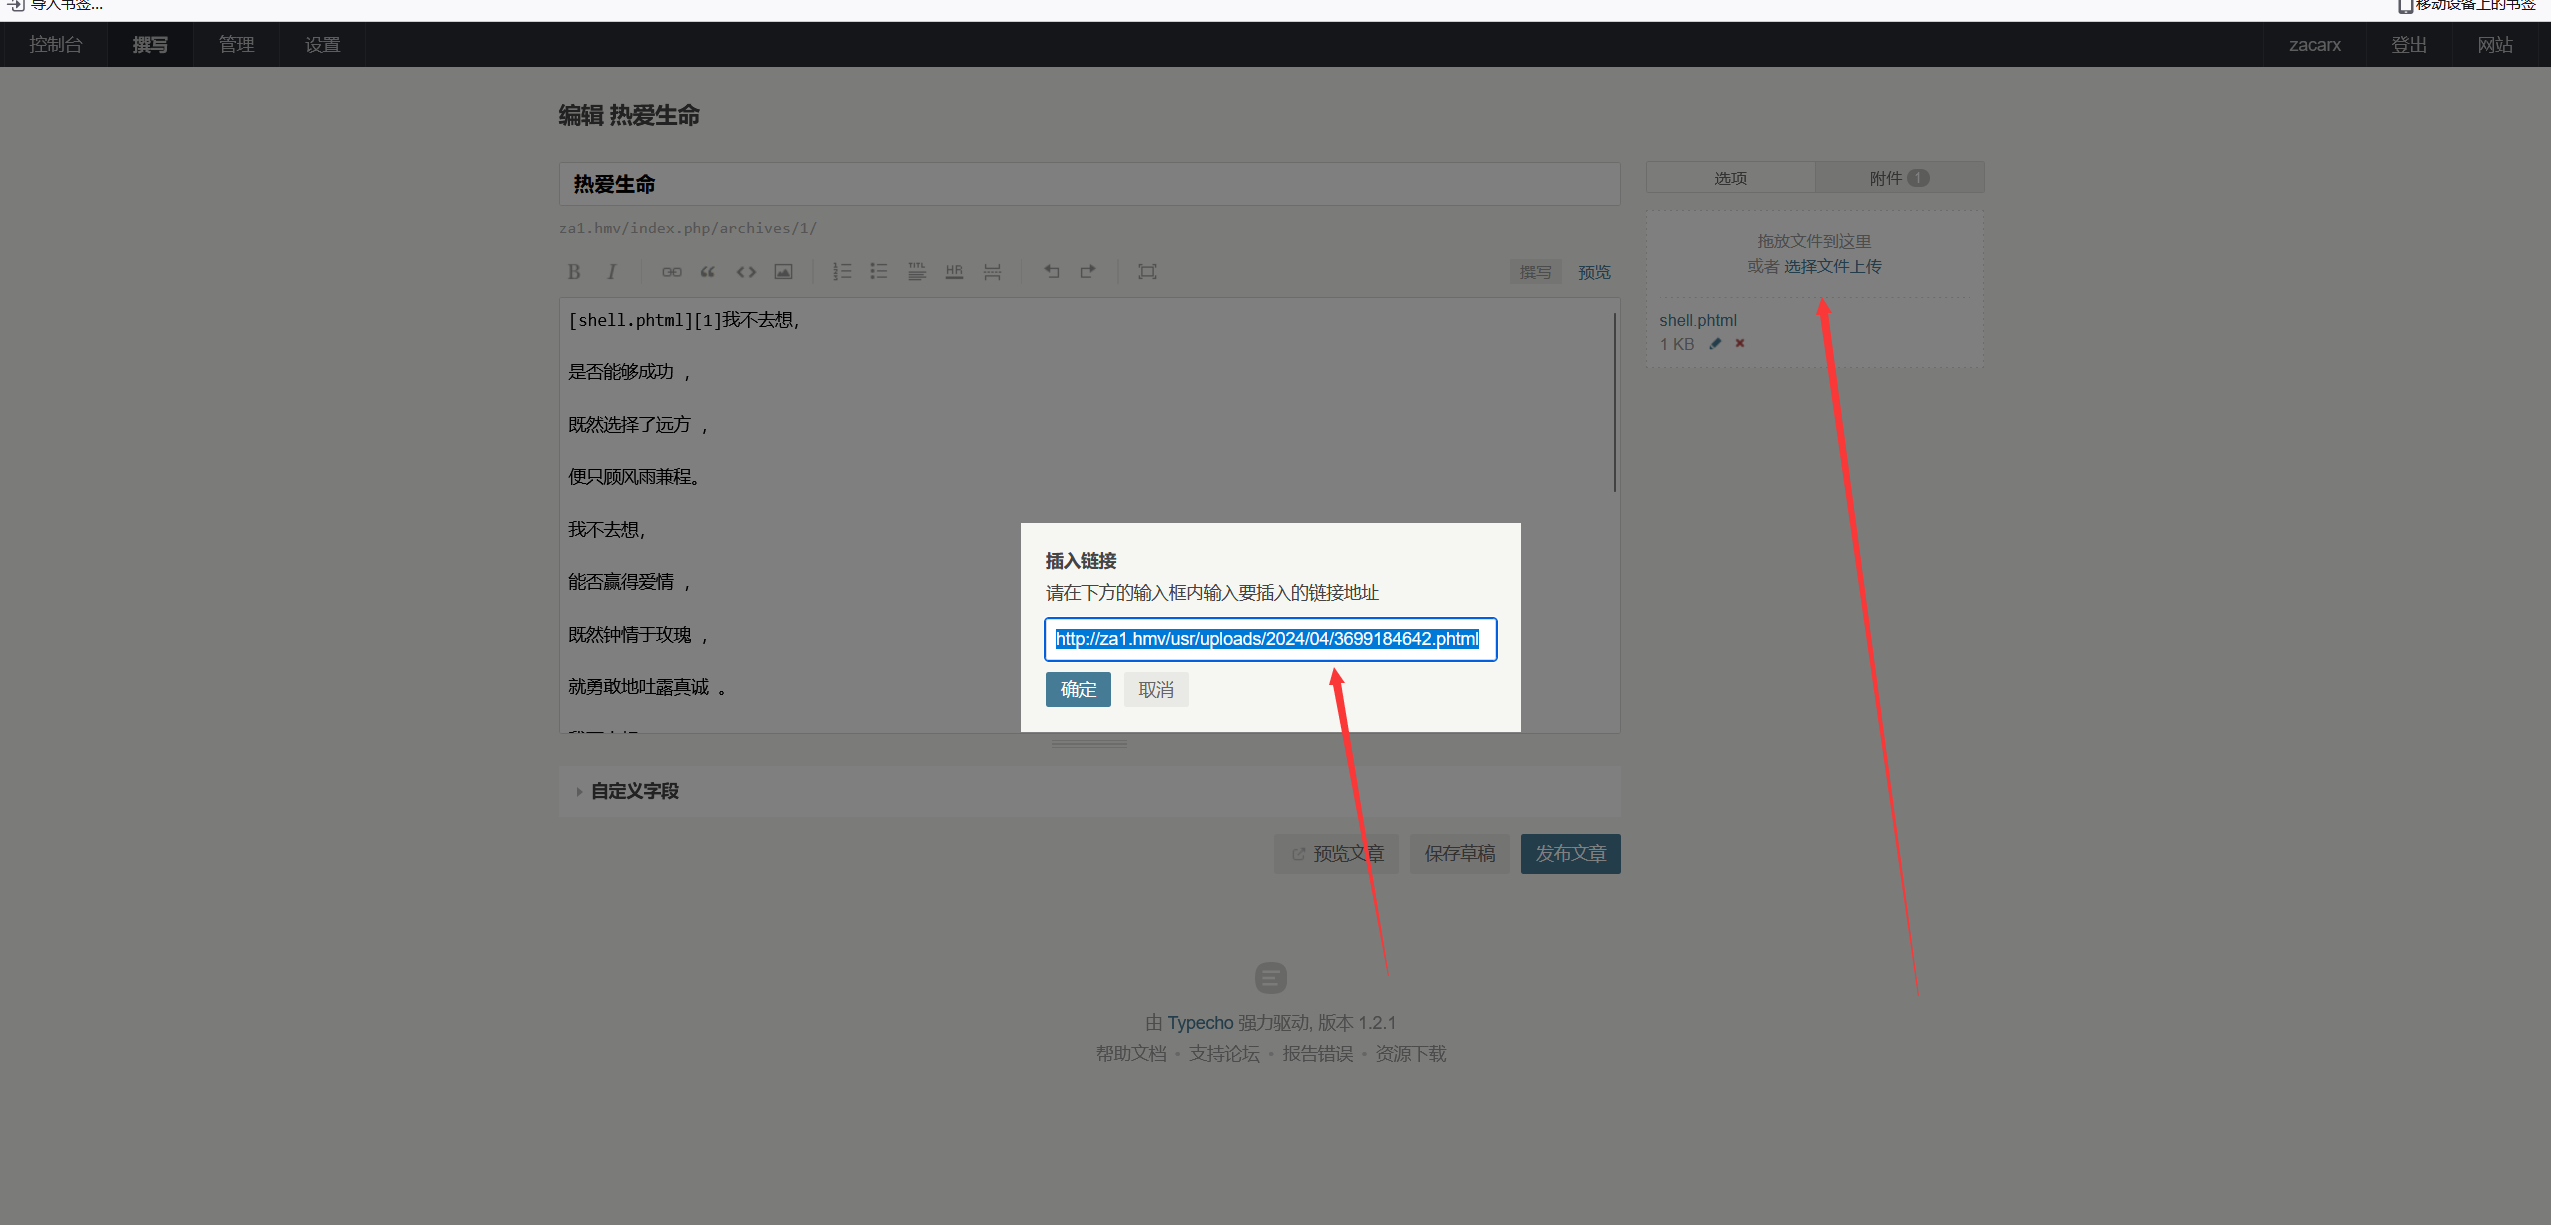Open the 撰写 menu
This screenshot has height=1225, width=2551.
point(150,45)
